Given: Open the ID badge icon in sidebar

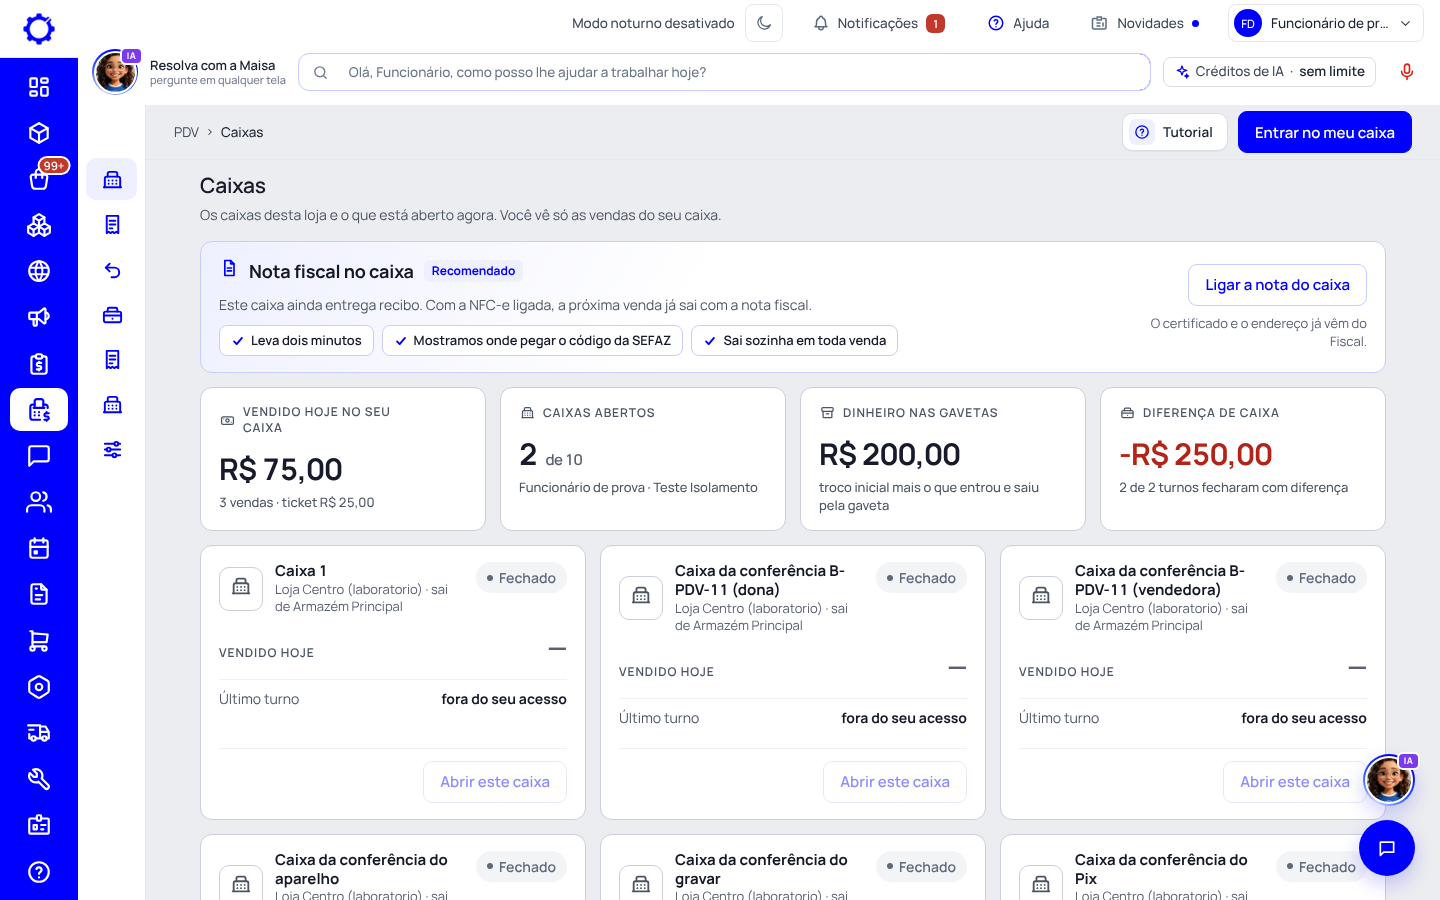Looking at the screenshot, I should pyautogui.click(x=39, y=825).
